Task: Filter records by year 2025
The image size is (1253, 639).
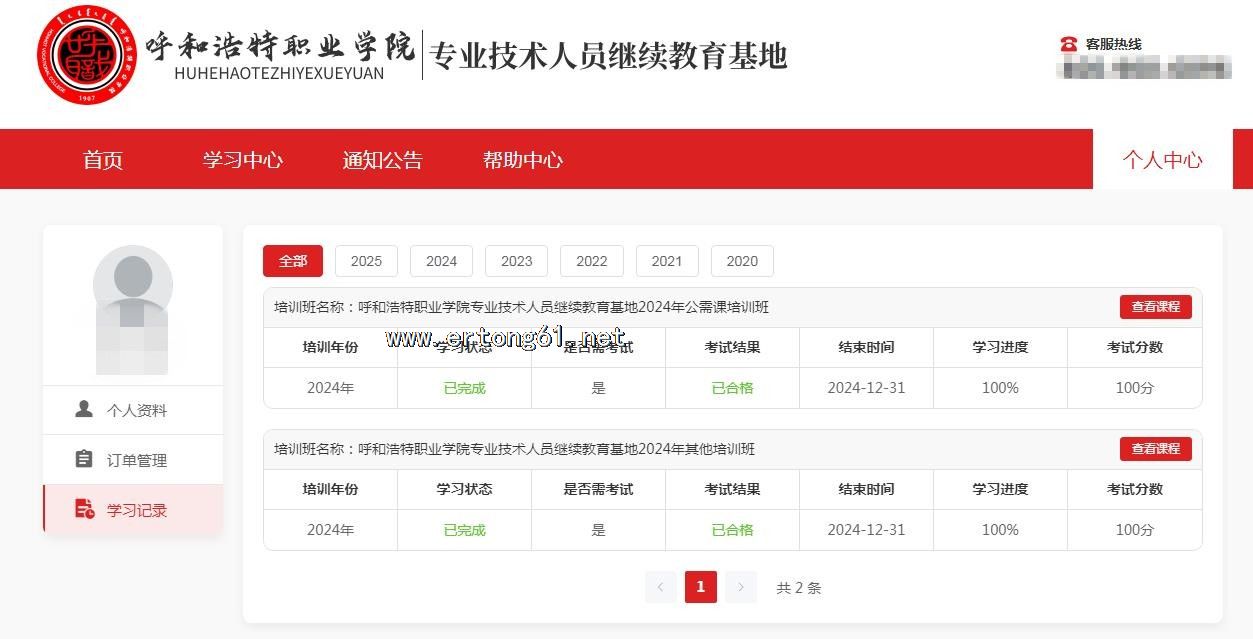Action: (366, 261)
